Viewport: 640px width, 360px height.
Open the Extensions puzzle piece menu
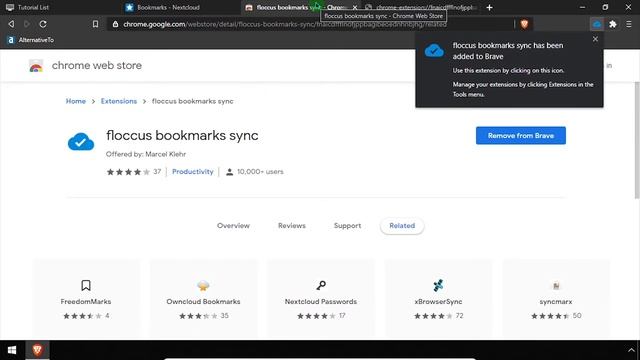point(613,24)
